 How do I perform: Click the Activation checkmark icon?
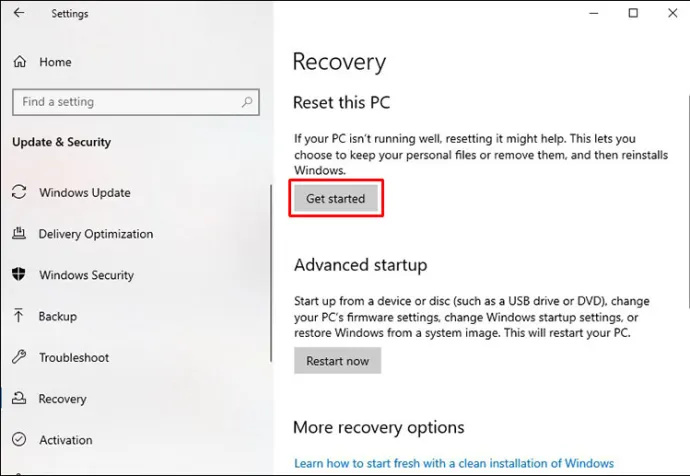[19, 439]
